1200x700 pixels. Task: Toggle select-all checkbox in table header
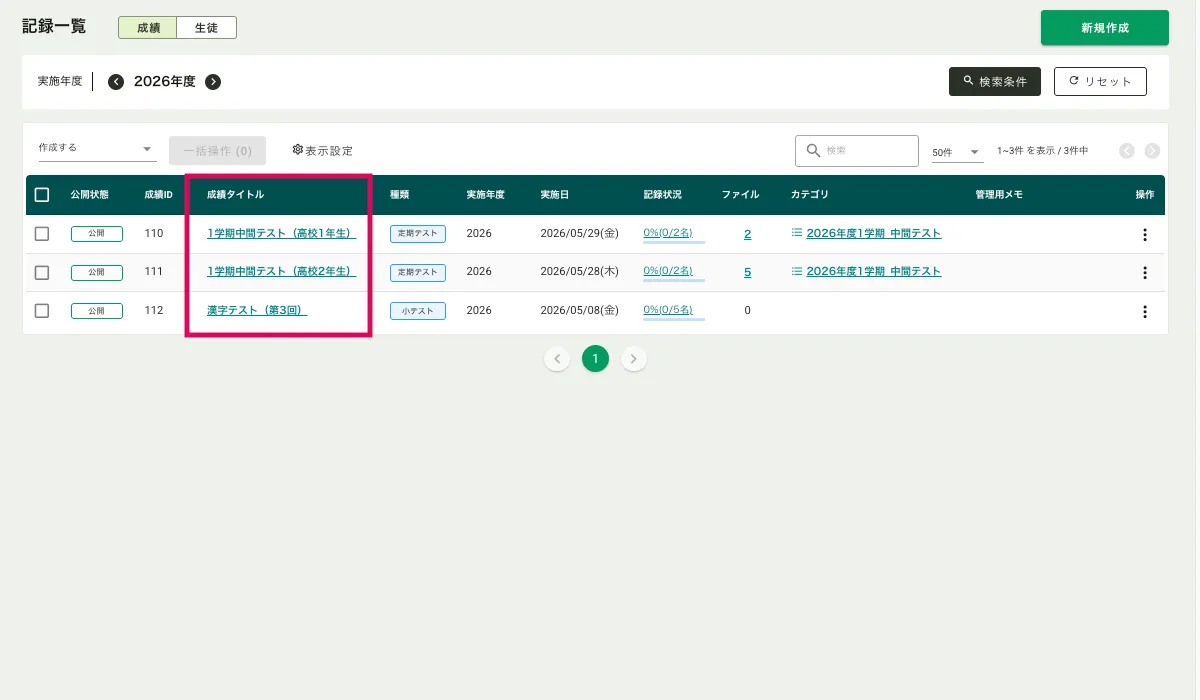click(42, 195)
